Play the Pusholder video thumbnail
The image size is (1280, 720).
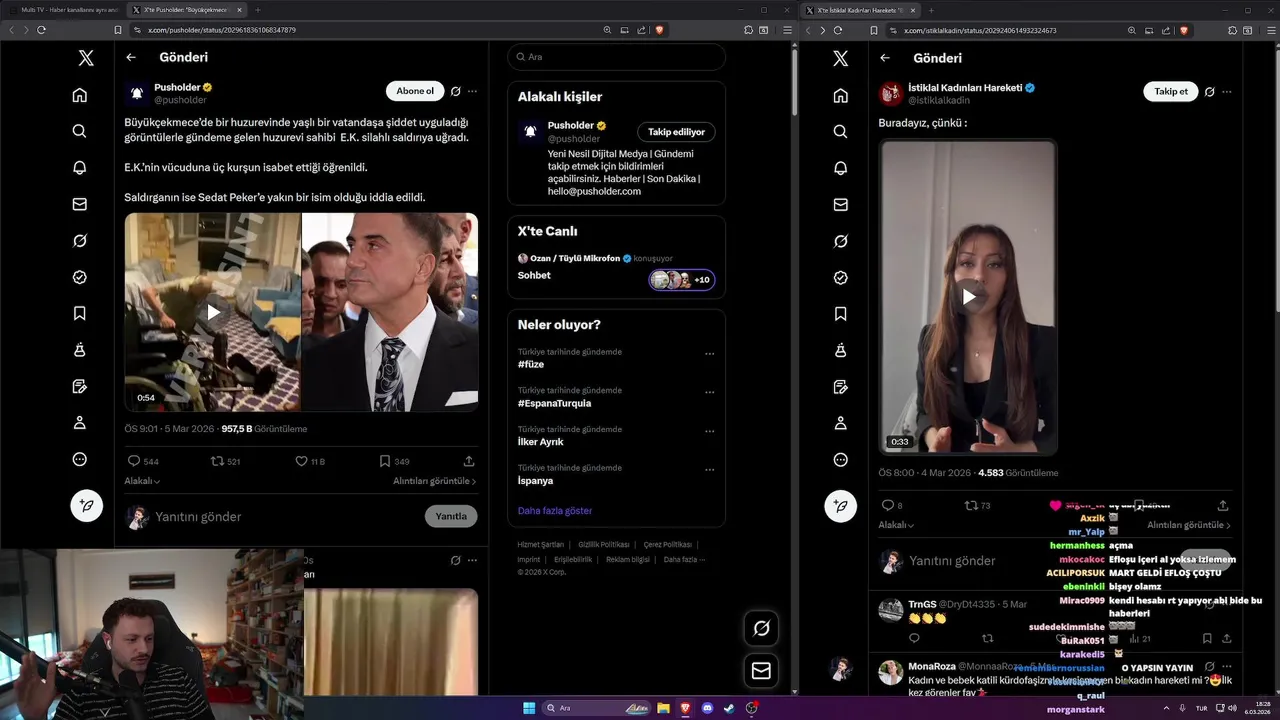(213, 312)
